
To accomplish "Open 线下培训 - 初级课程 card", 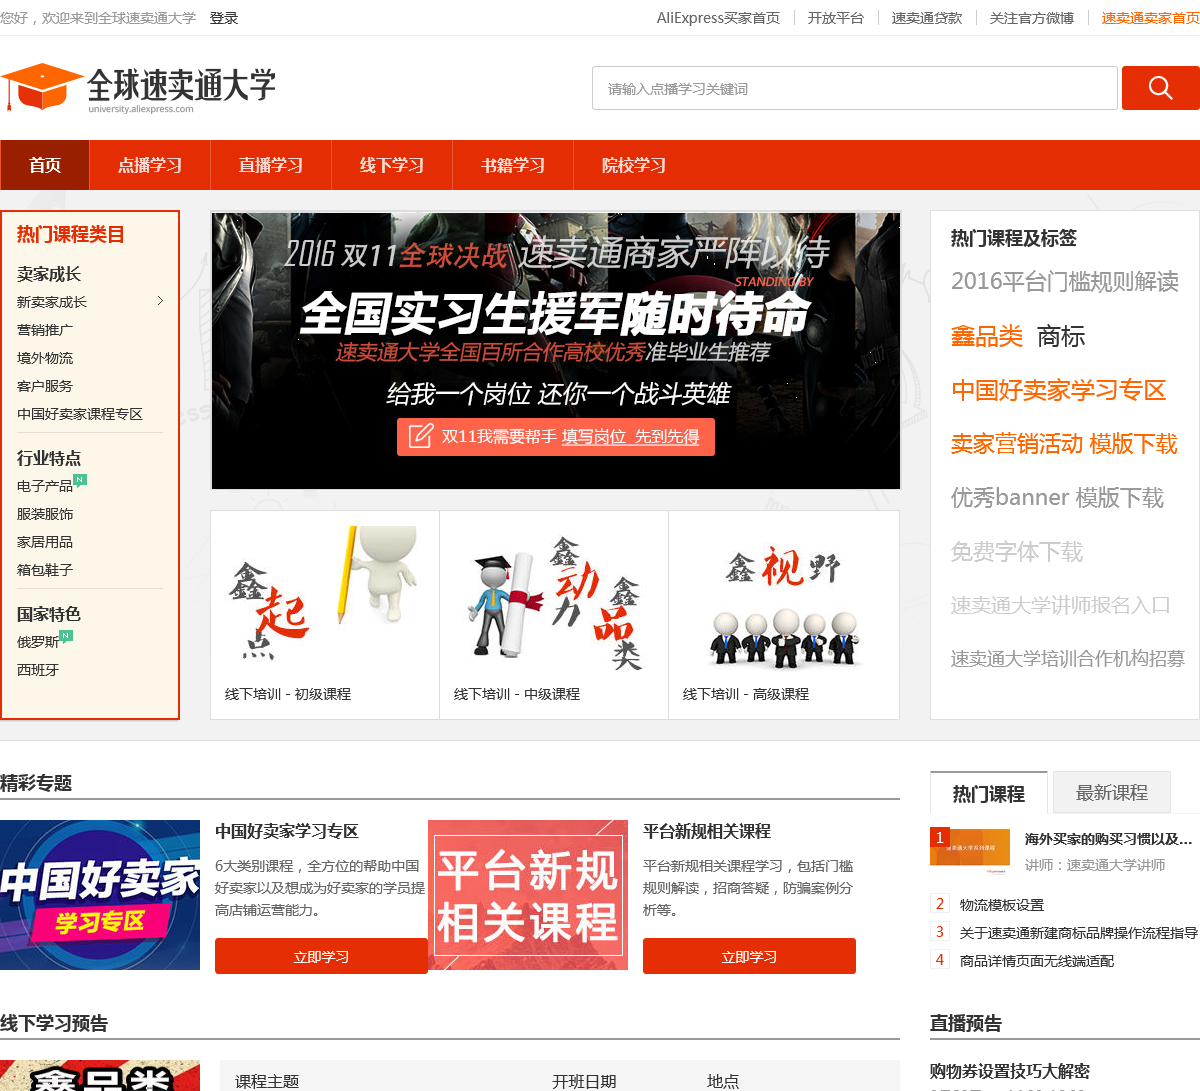I will click(325, 615).
